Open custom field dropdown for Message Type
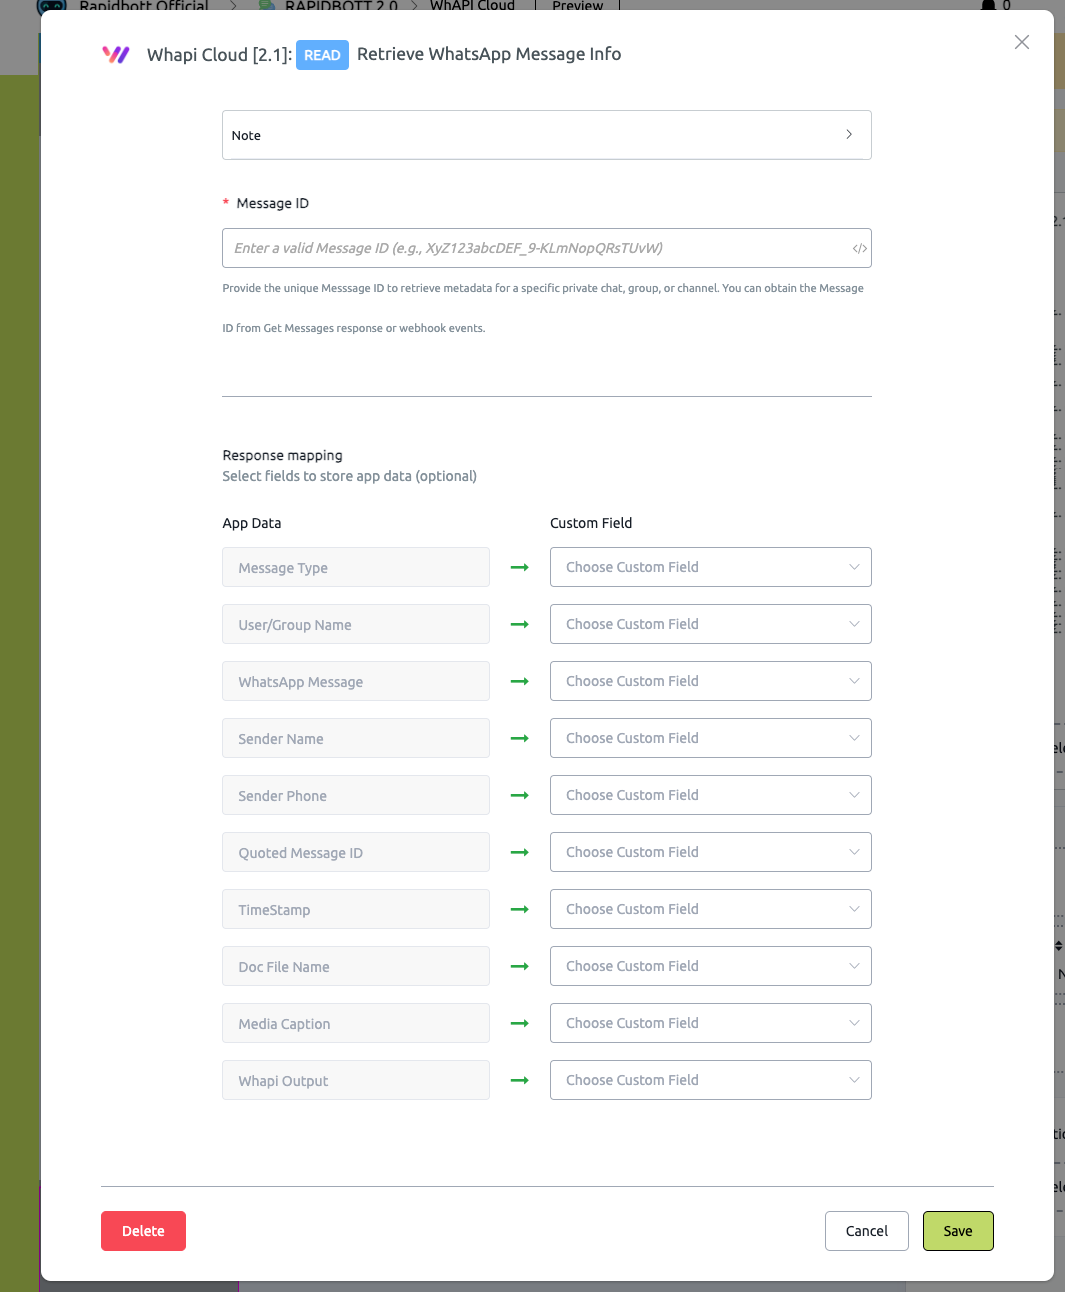 click(710, 567)
